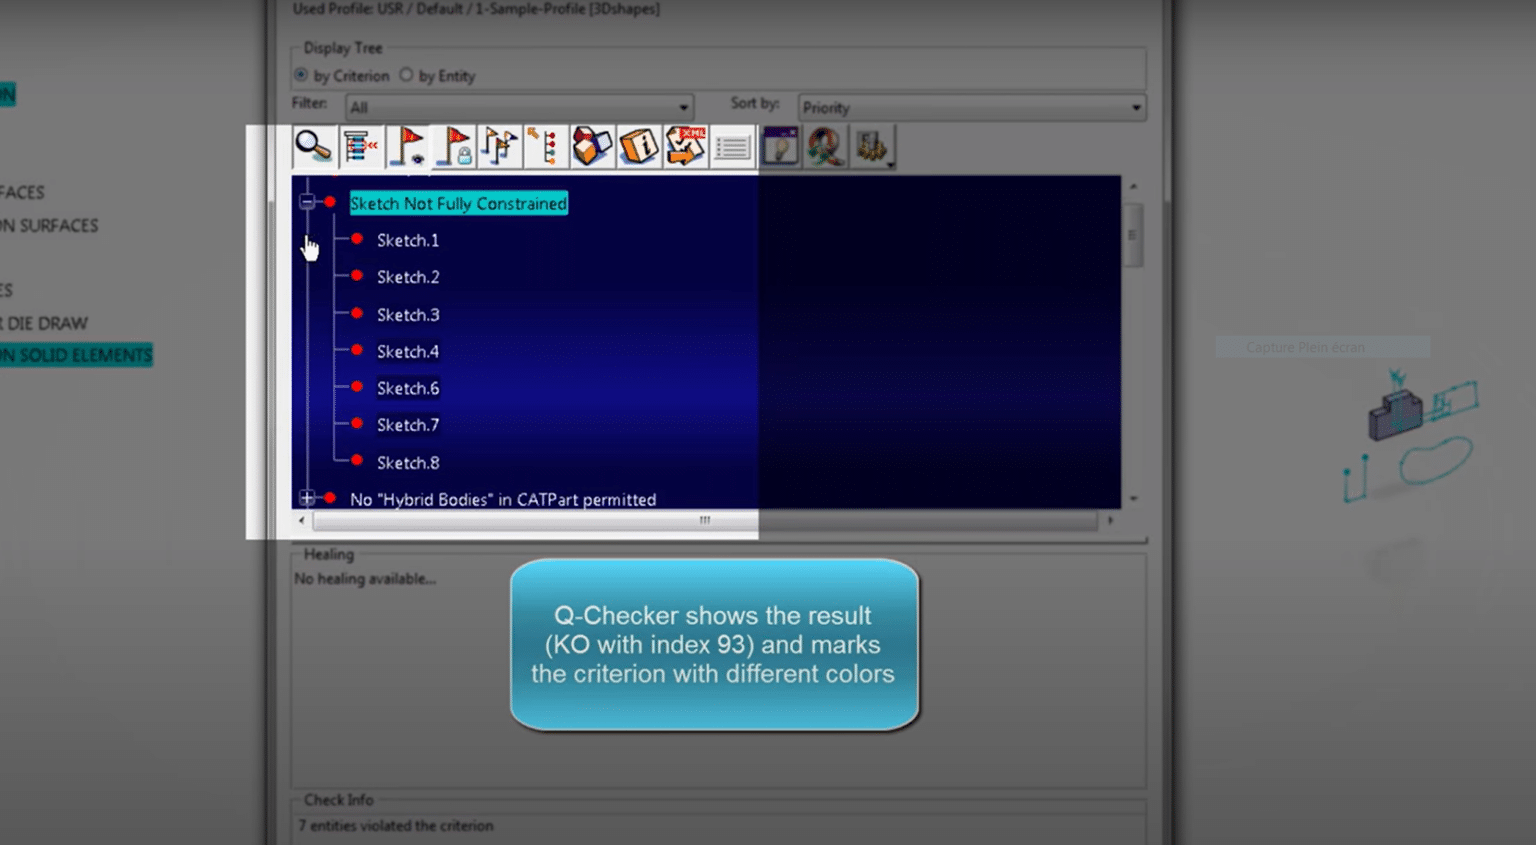Screen dimensions: 1536x845
Task: Click the info cube icon
Action: (639, 146)
